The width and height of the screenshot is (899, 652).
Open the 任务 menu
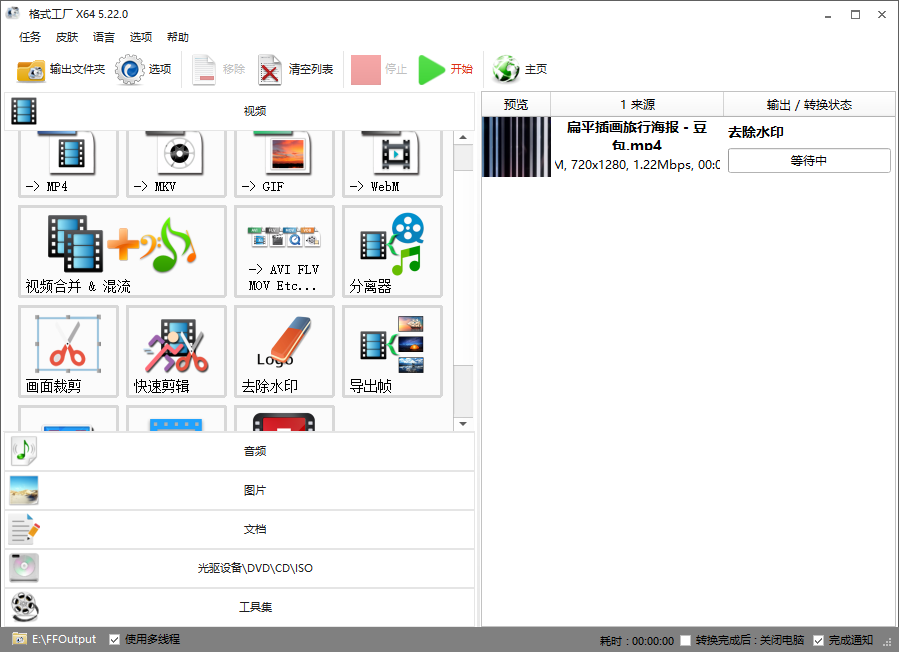click(30, 37)
